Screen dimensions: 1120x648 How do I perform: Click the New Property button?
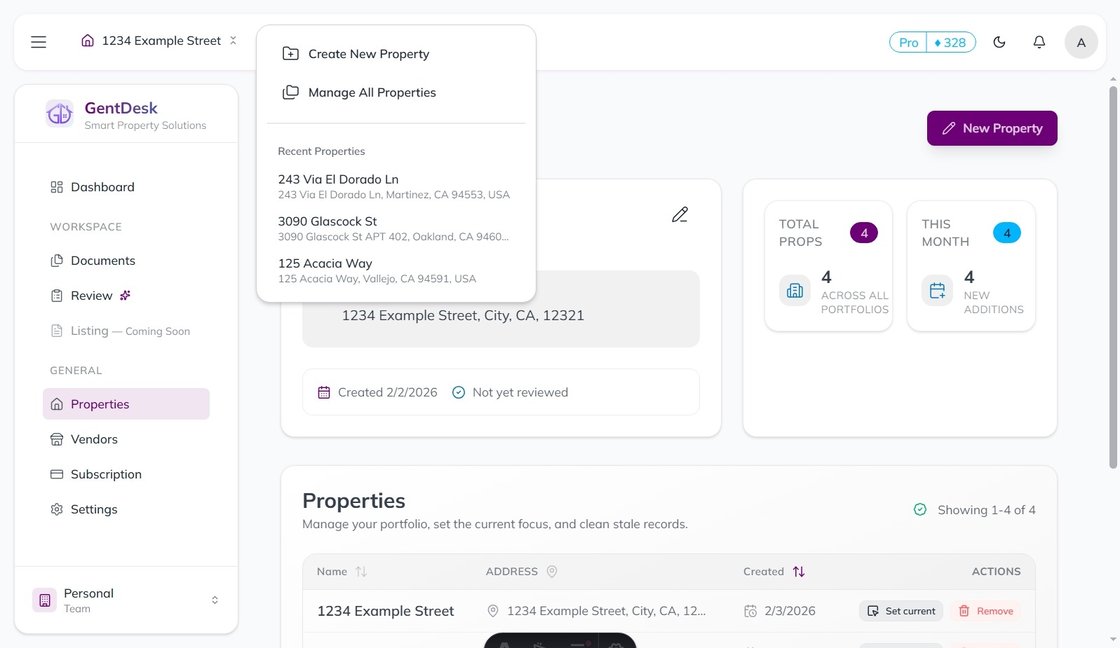click(x=991, y=128)
